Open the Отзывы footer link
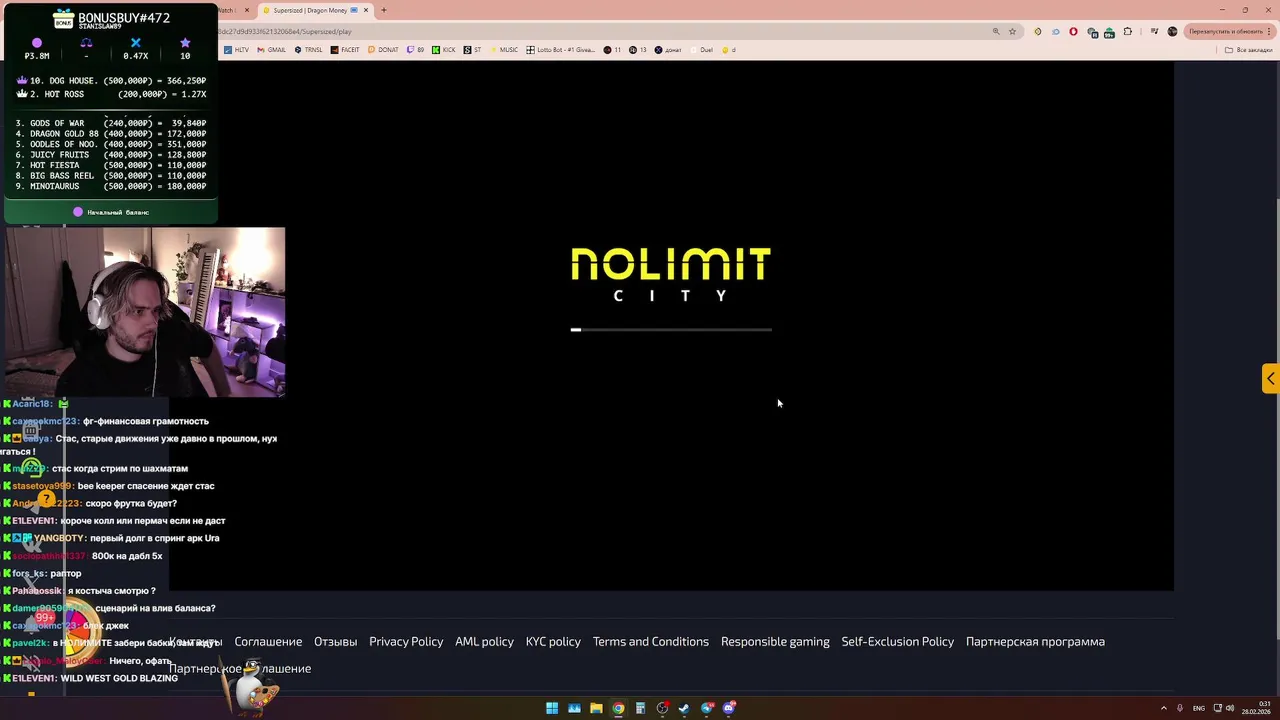Image resolution: width=1280 pixels, height=720 pixels. (x=335, y=641)
